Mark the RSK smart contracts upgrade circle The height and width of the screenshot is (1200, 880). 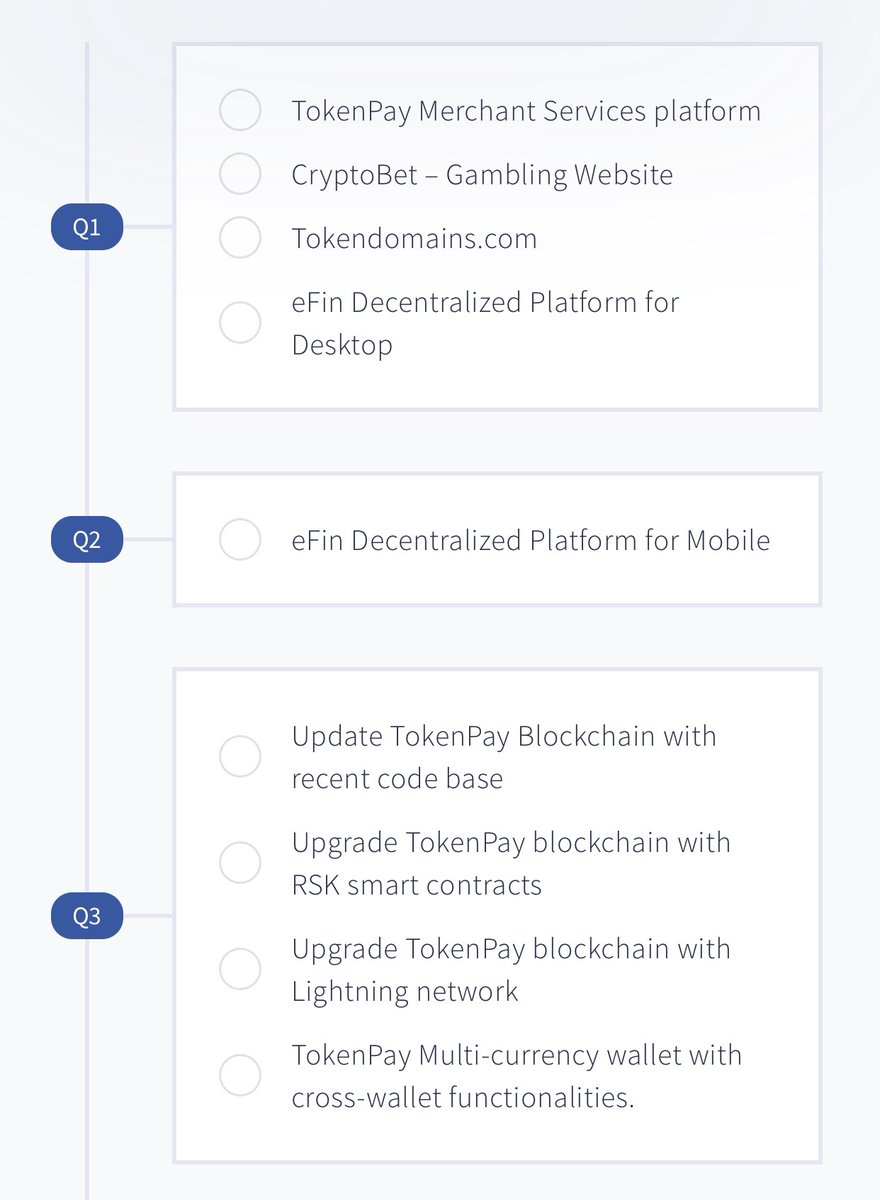coord(240,863)
